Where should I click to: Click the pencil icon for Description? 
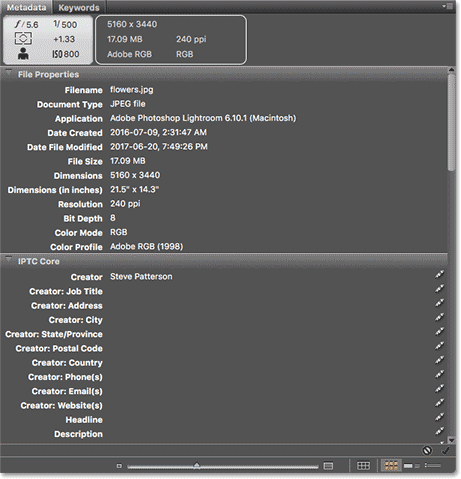(x=439, y=431)
